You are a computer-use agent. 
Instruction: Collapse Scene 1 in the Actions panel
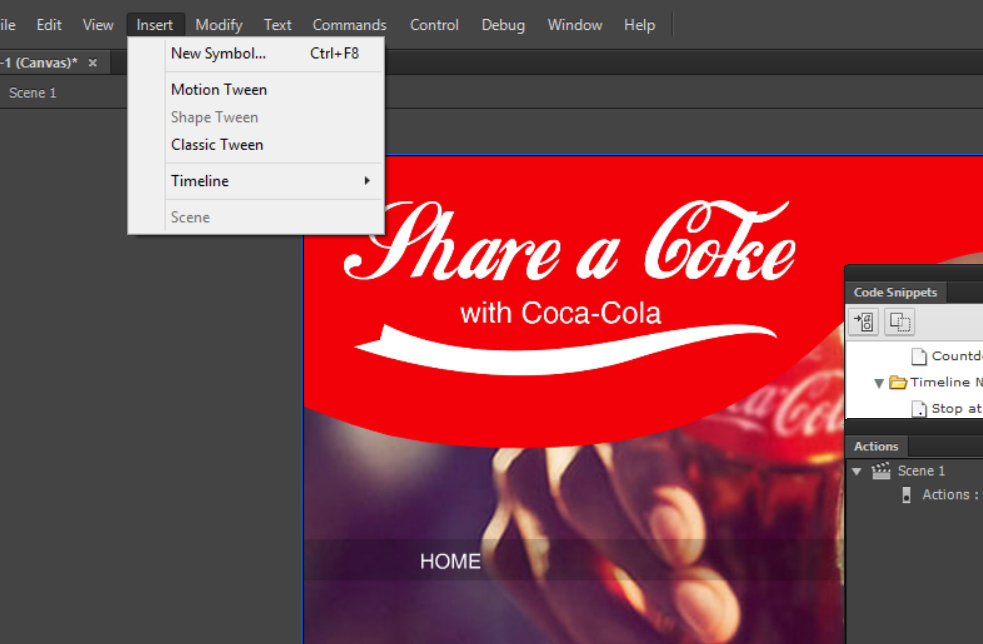point(856,470)
